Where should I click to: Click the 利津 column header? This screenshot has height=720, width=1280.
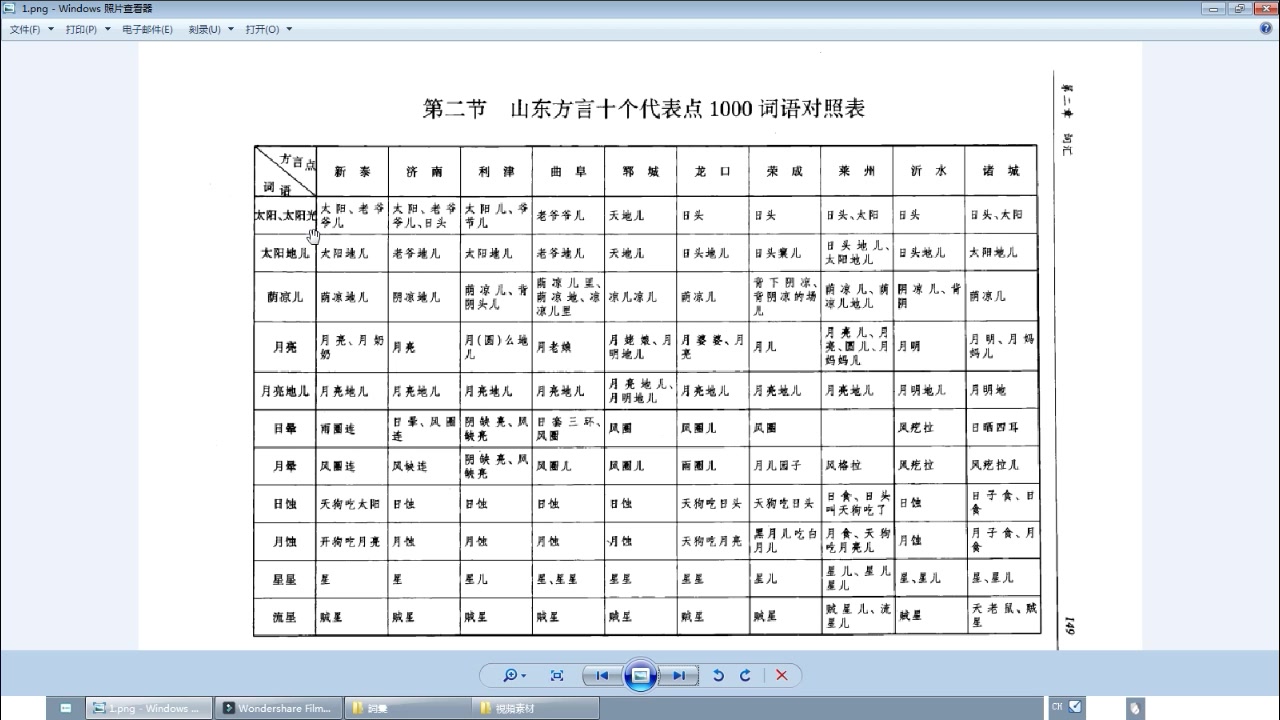point(496,172)
